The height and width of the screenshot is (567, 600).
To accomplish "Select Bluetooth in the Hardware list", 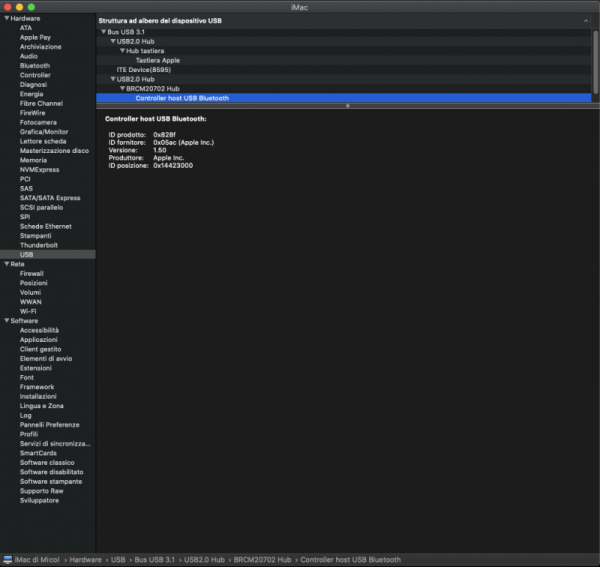I will click(x=34, y=66).
